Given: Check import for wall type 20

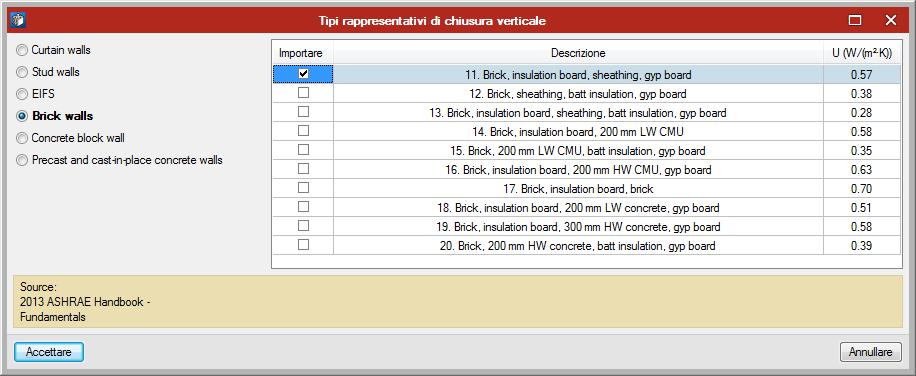Looking at the screenshot, I should 303,245.
